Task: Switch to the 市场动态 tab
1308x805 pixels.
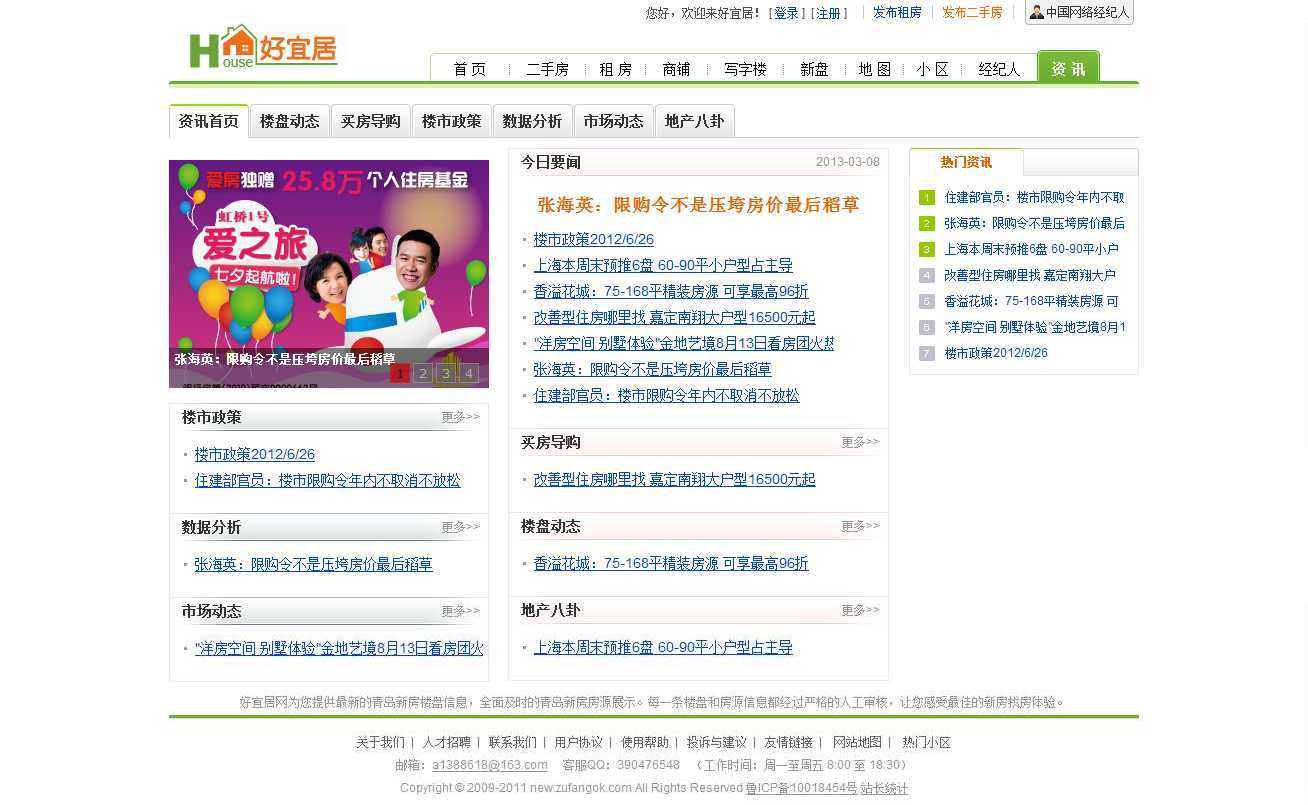Action: point(614,121)
